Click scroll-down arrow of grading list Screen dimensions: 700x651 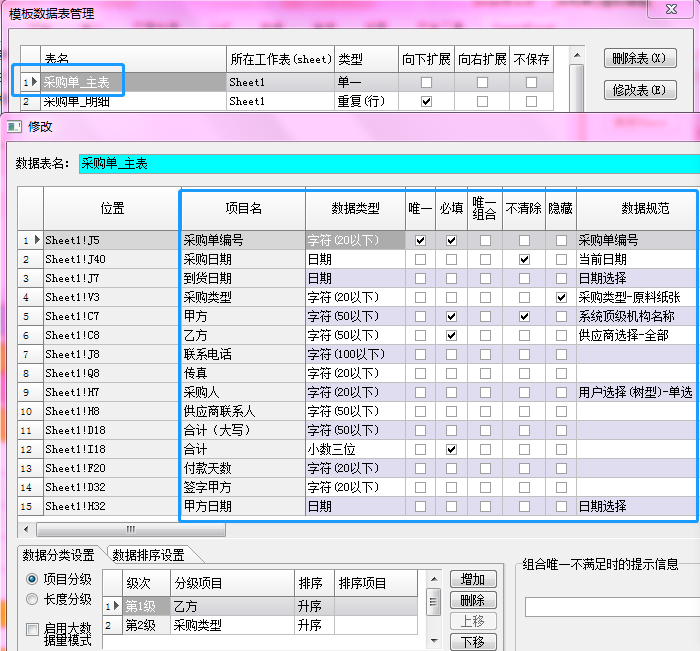point(433,641)
